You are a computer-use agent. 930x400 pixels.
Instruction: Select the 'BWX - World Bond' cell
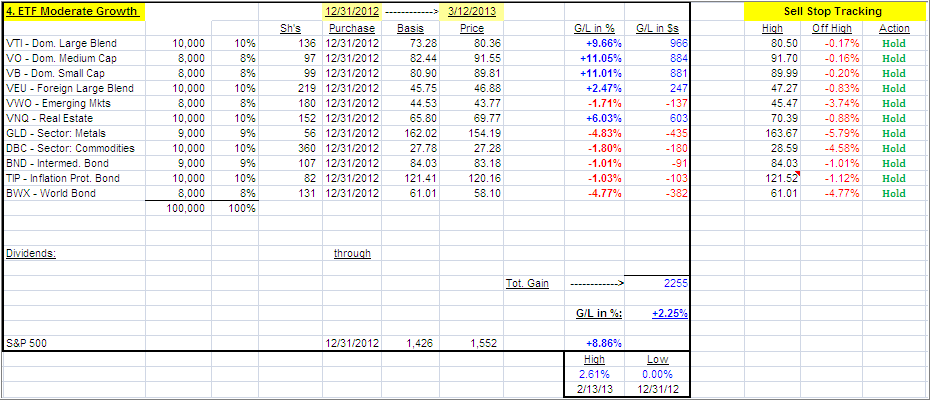pos(74,193)
